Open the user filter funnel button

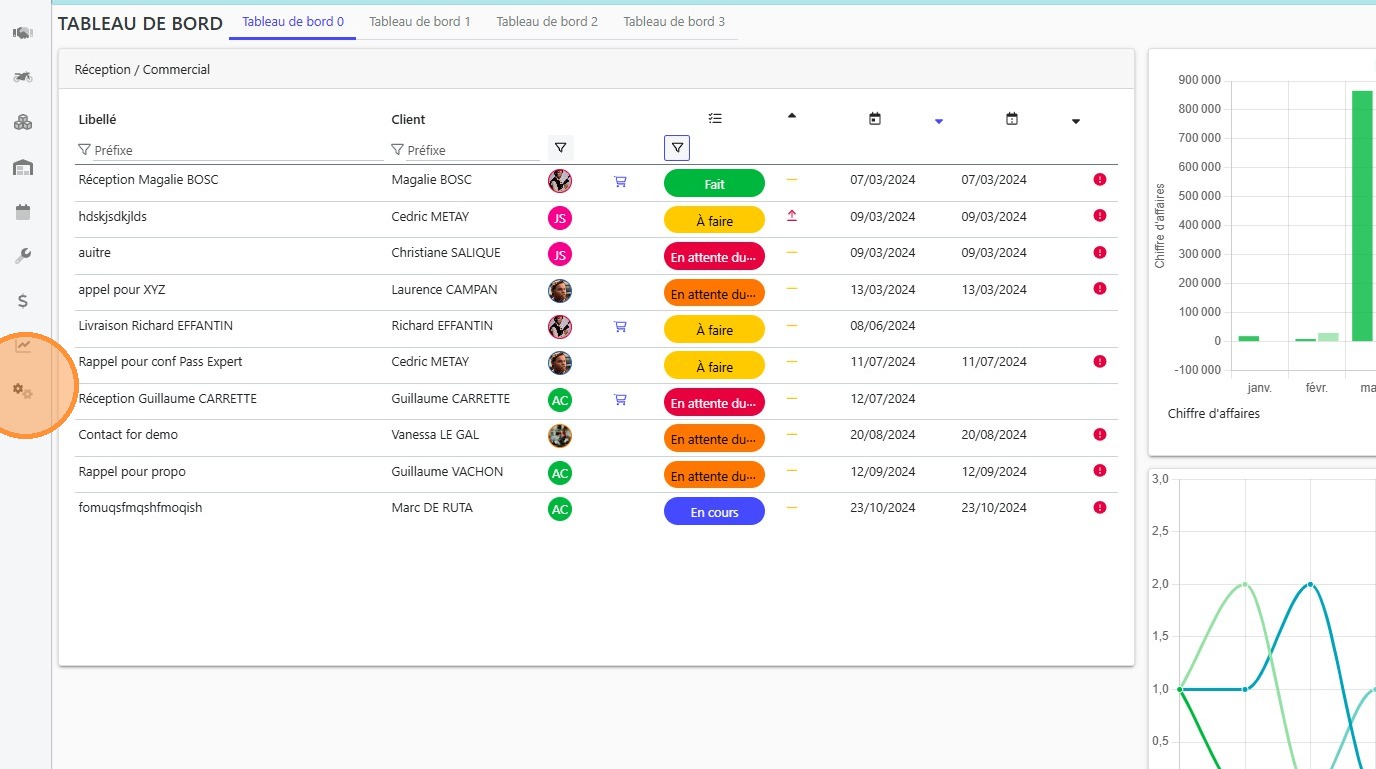pyautogui.click(x=560, y=148)
